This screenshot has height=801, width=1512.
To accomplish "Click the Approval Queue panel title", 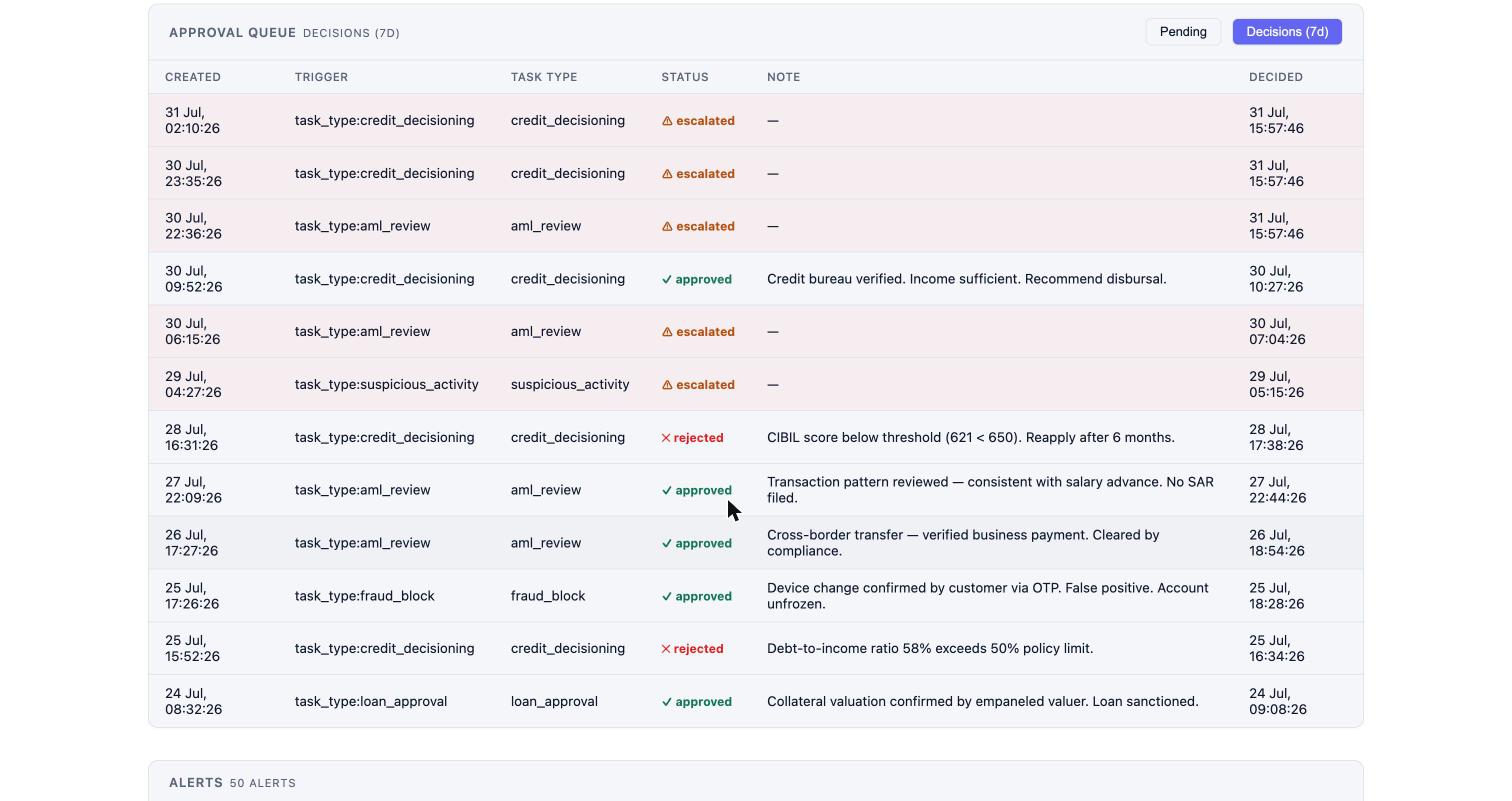I will (233, 33).
